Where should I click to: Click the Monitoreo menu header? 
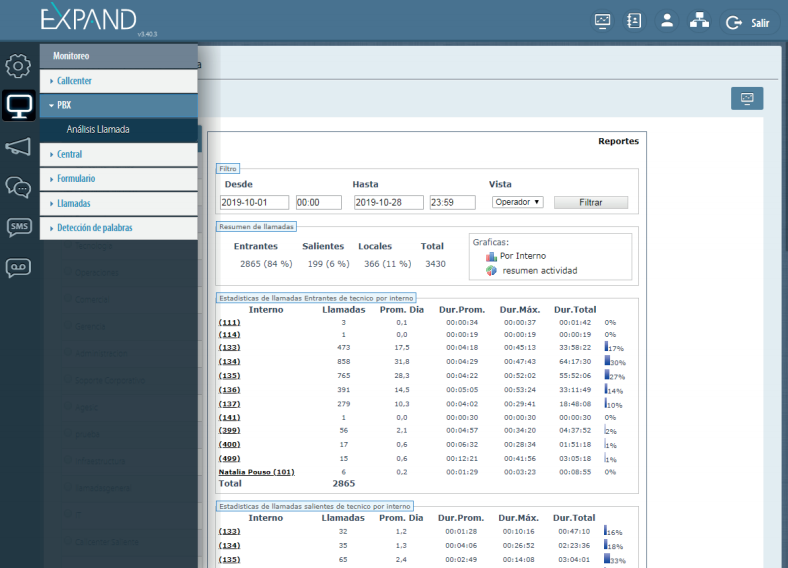pyautogui.click(x=119, y=56)
